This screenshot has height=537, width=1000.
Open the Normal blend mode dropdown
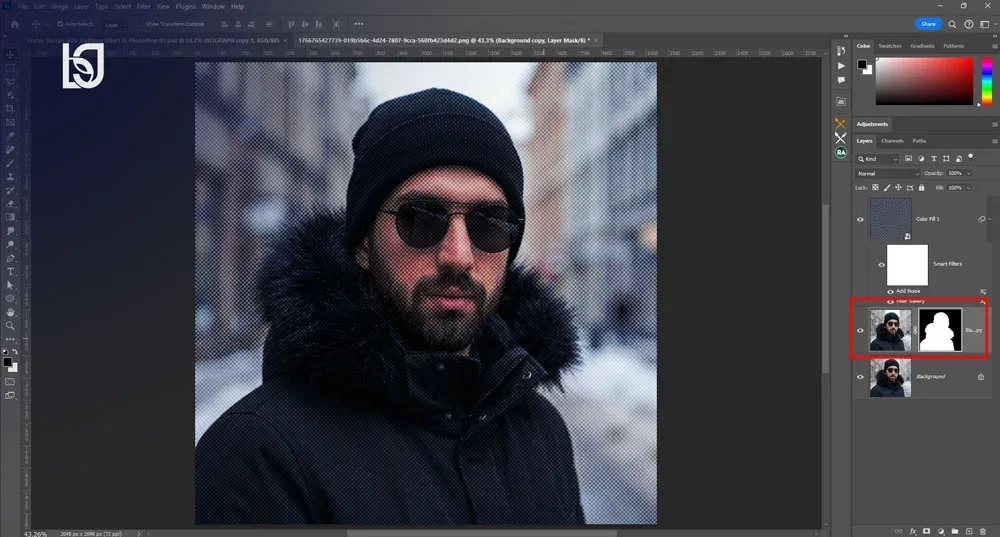point(888,173)
